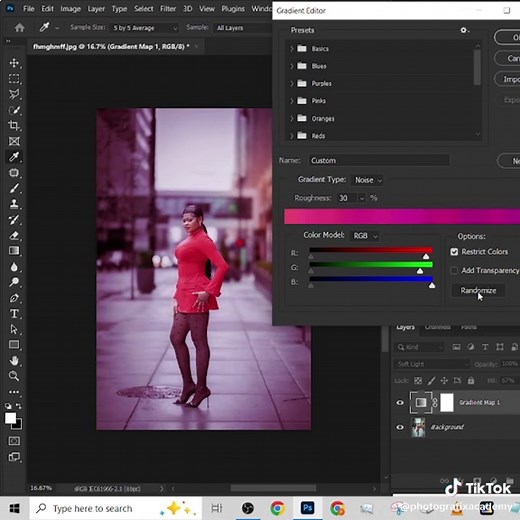This screenshot has height=520, width=520.
Task: Open the Presets gear menu
Action: coord(464,30)
